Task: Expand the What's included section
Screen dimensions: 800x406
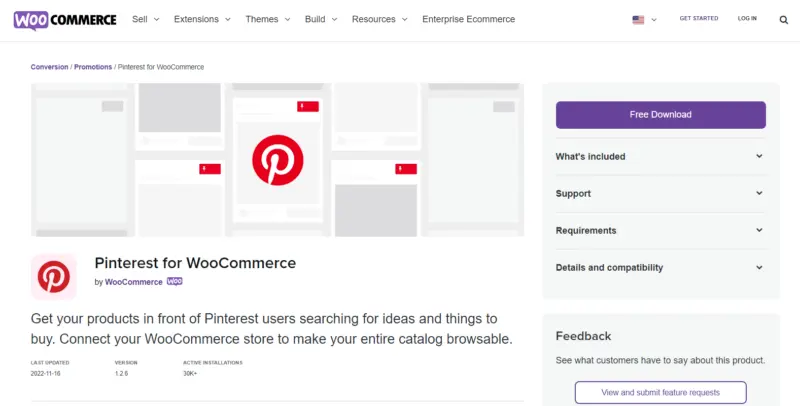Action: point(660,156)
